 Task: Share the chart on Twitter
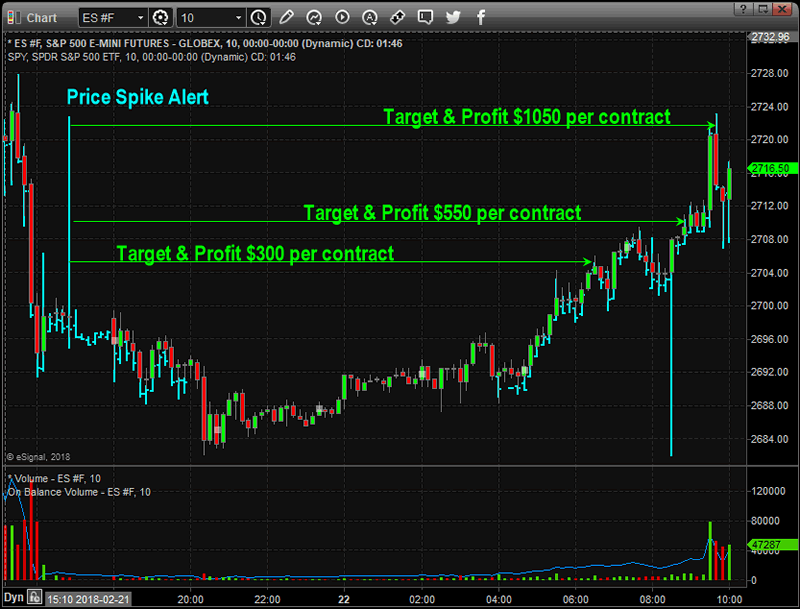tap(453, 18)
